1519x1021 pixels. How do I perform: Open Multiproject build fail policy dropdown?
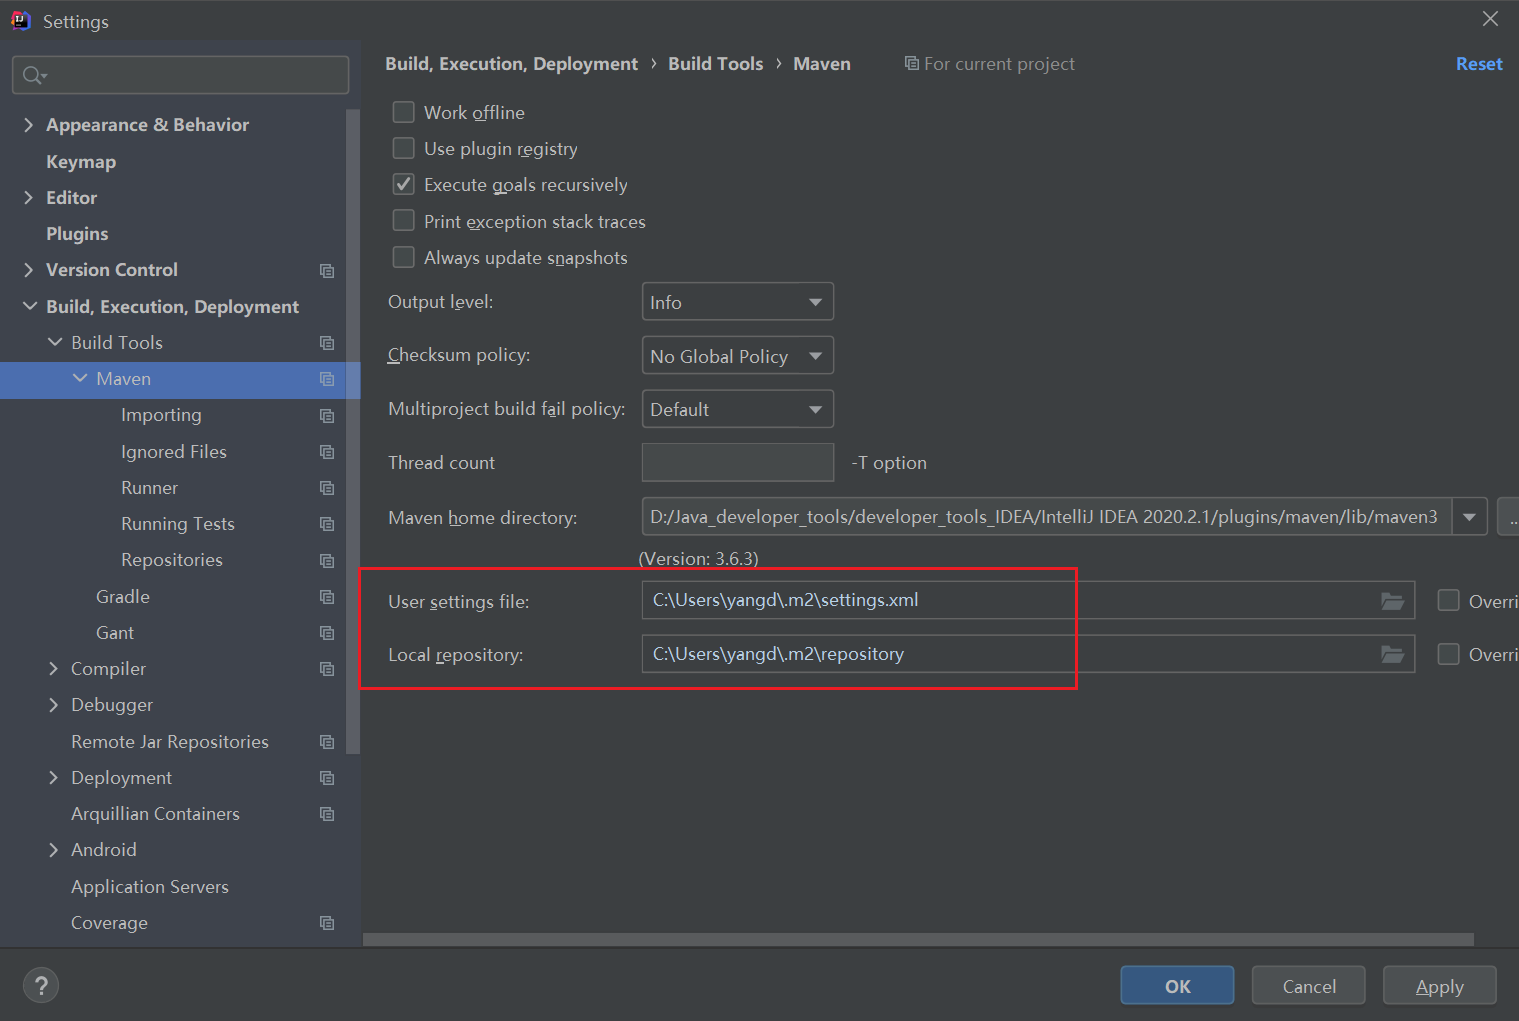point(737,409)
